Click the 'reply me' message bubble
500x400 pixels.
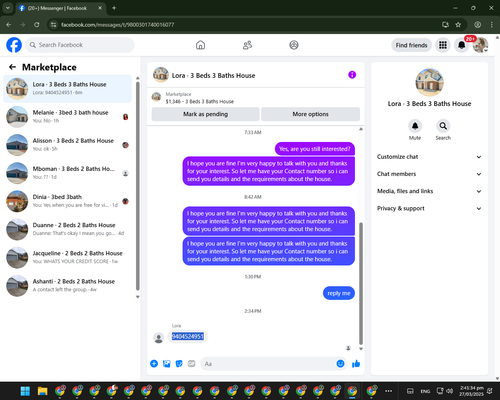[x=339, y=293]
